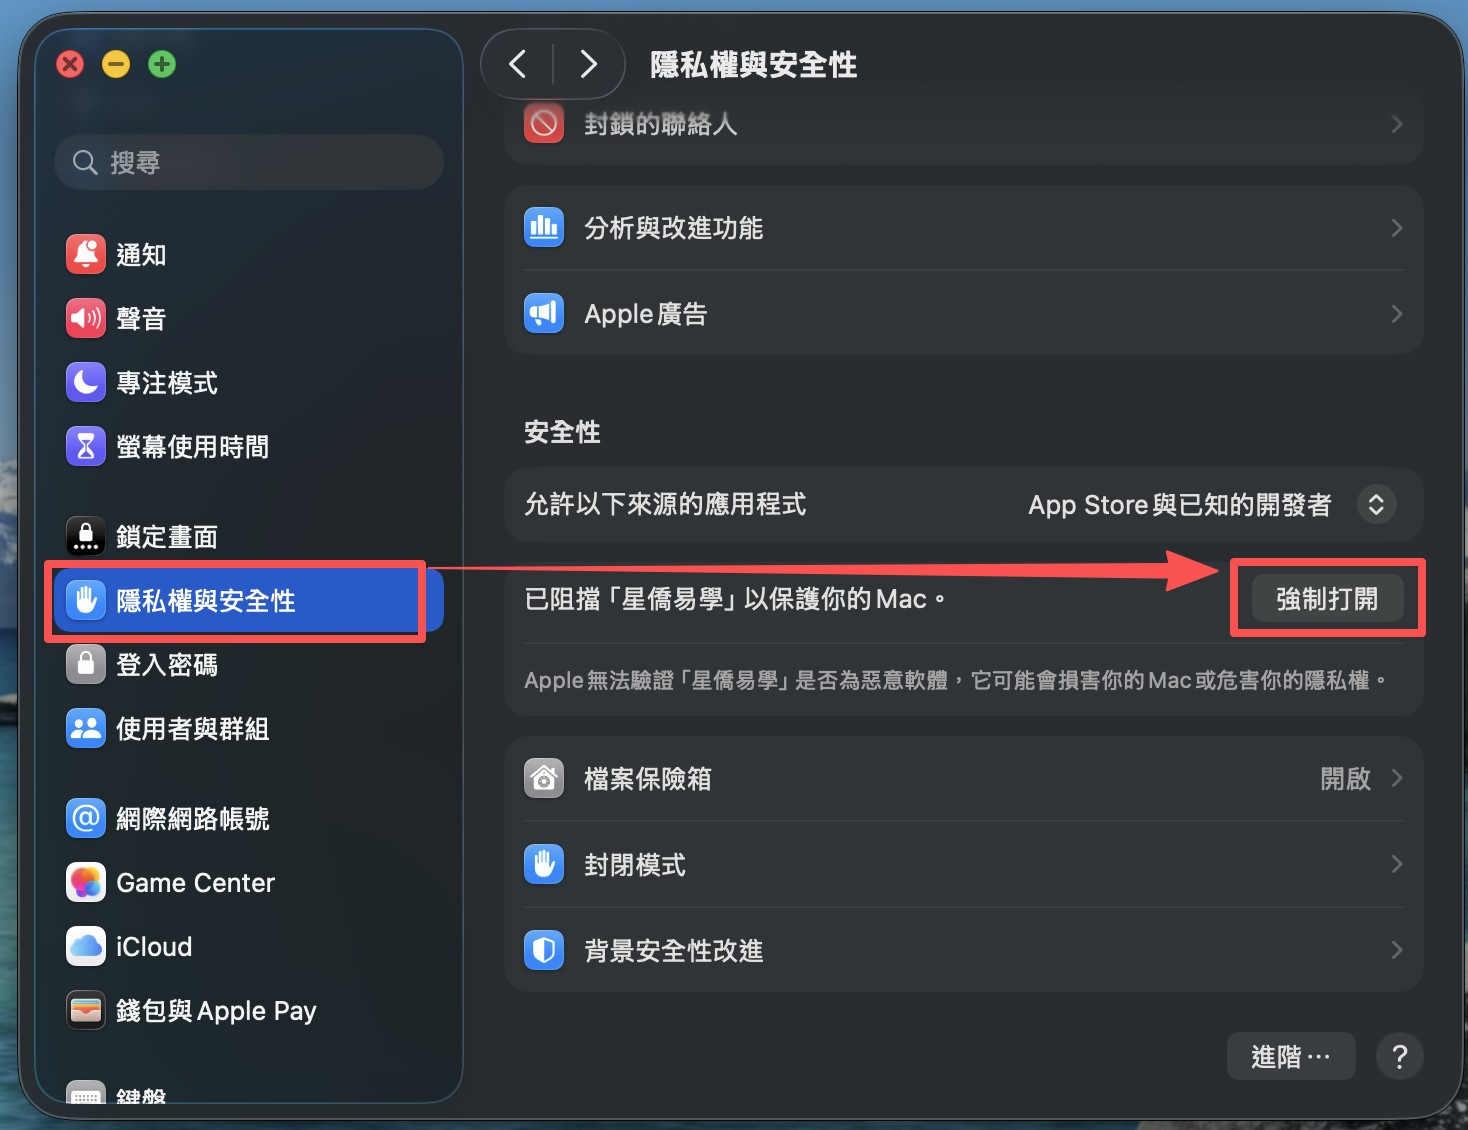Click the 強制打開 button
The width and height of the screenshot is (1468, 1130).
tap(1327, 598)
